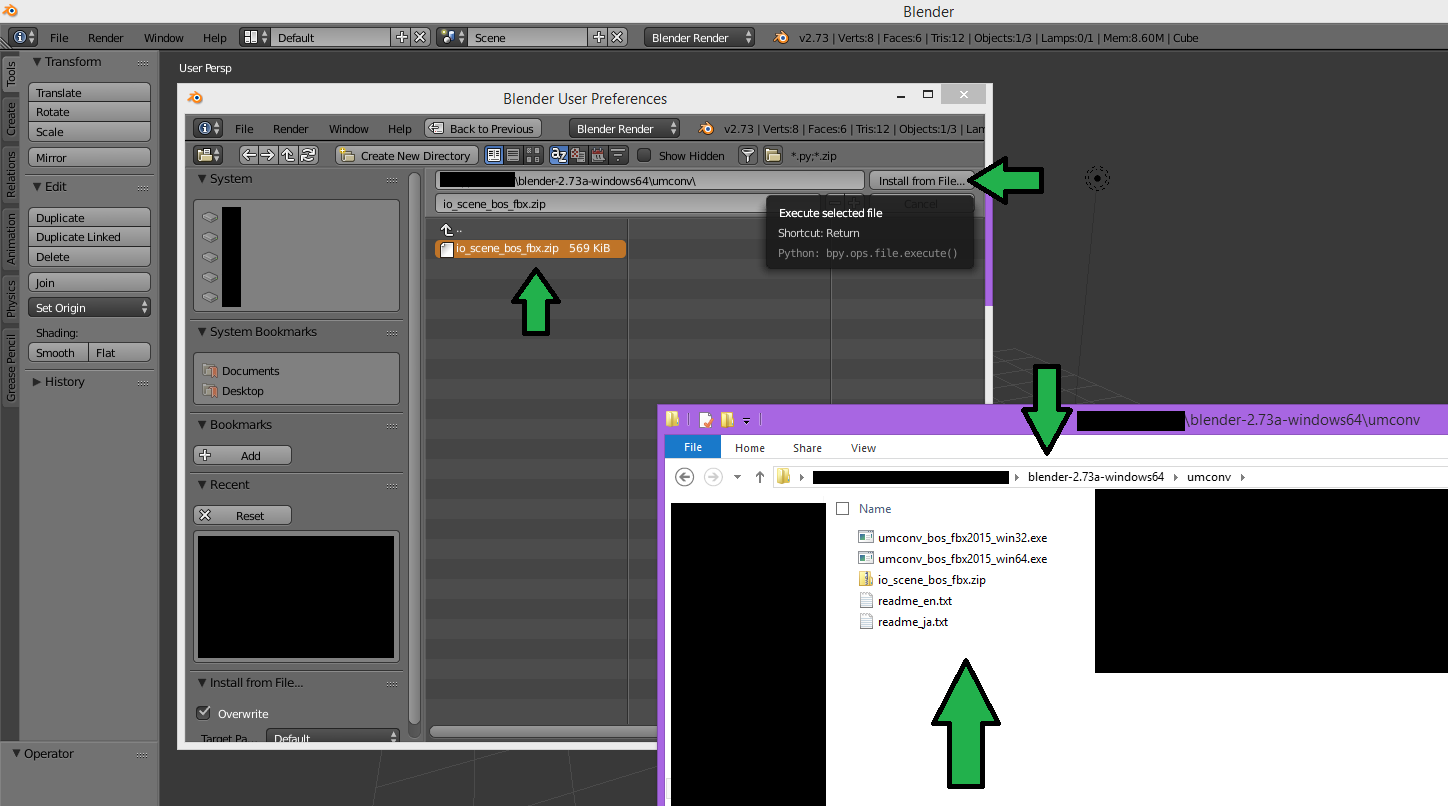Open Blender Render engine dropdown in main header
1448x806 pixels.
click(x=699, y=37)
